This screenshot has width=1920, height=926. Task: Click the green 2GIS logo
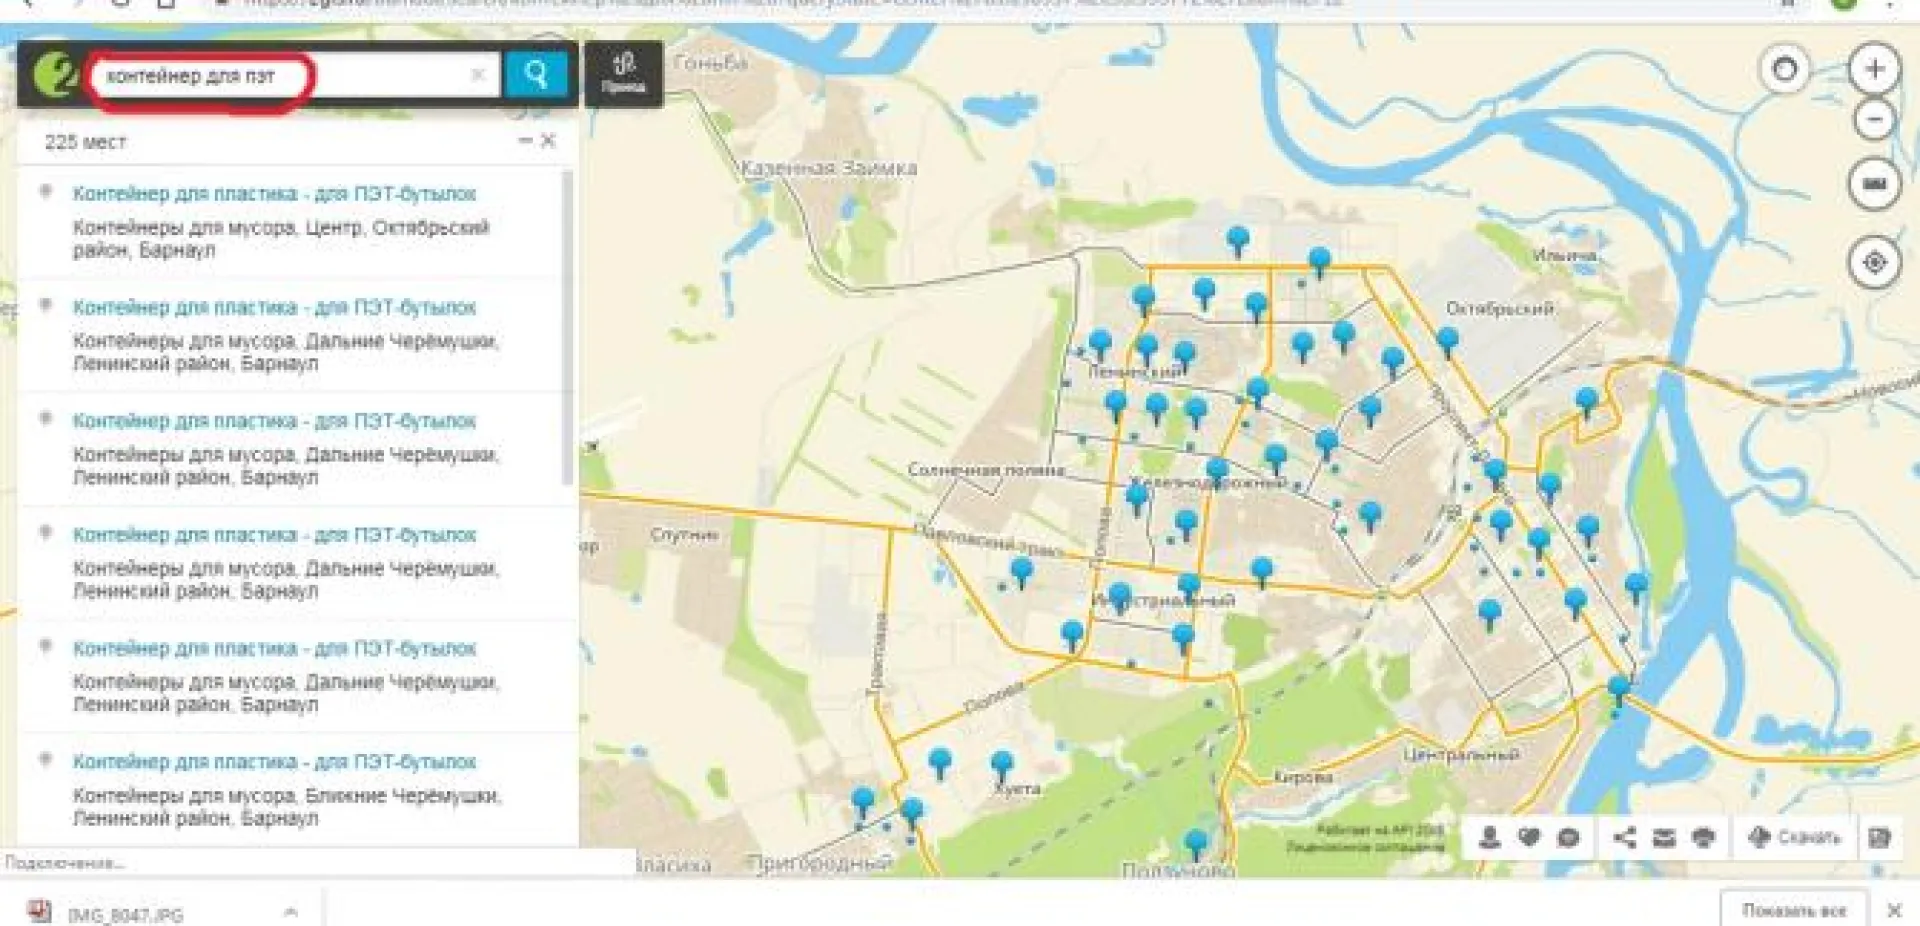pos(53,75)
